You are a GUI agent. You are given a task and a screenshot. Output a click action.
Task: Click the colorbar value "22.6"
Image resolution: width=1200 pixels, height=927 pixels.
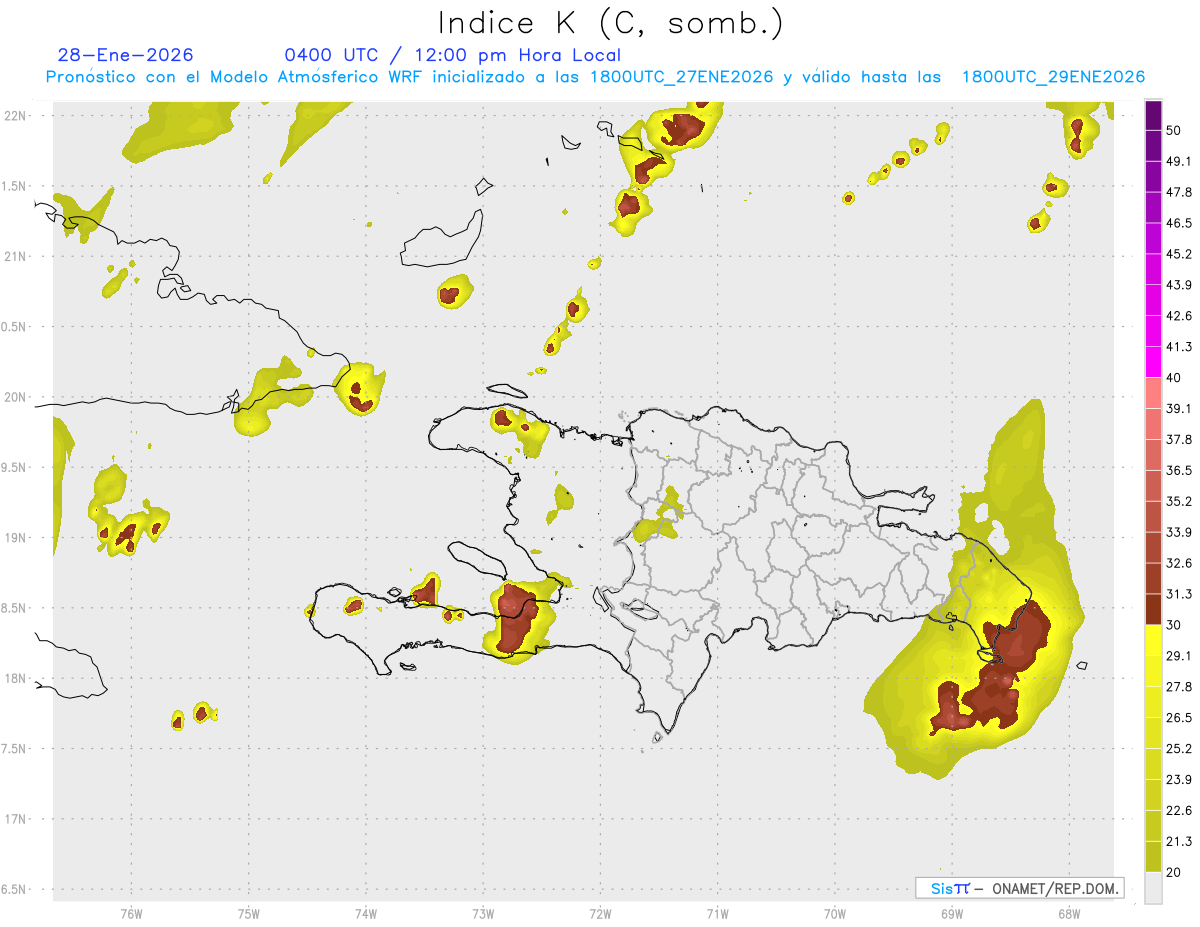[1180, 811]
